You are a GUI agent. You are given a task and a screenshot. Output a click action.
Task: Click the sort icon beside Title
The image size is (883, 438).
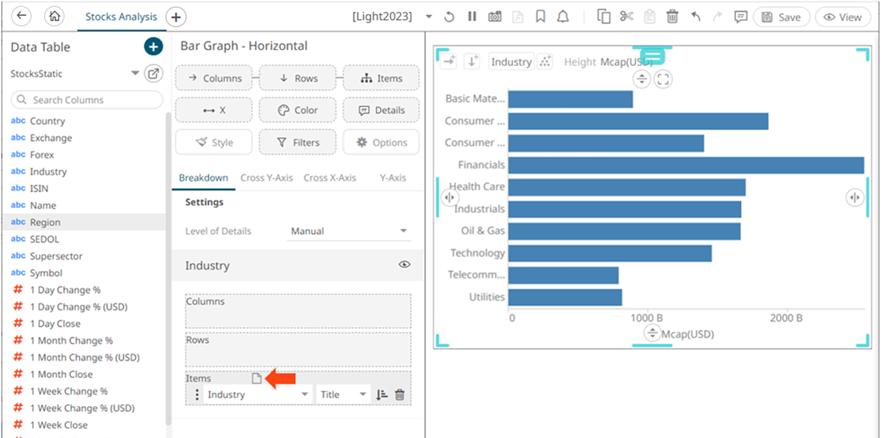tap(382, 395)
